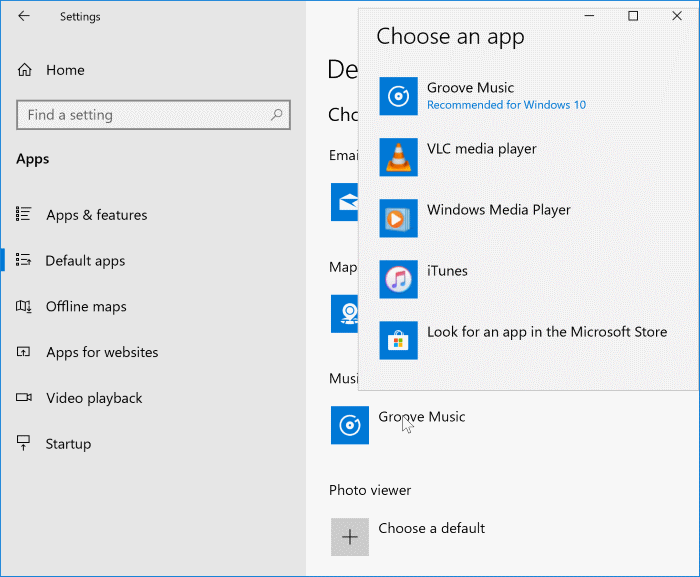Open Video playback settings
Screen dimensions: 700x577
tap(94, 398)
